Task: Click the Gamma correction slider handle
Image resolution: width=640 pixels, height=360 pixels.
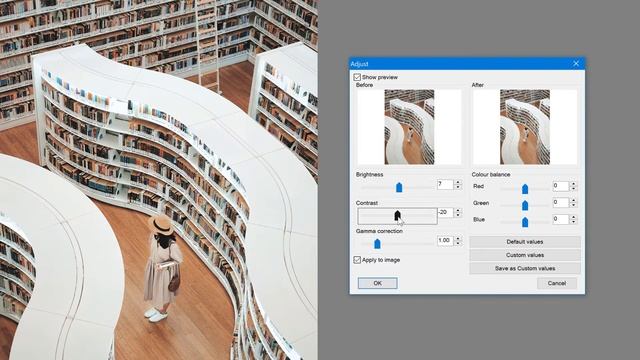Action: point(377,244)
